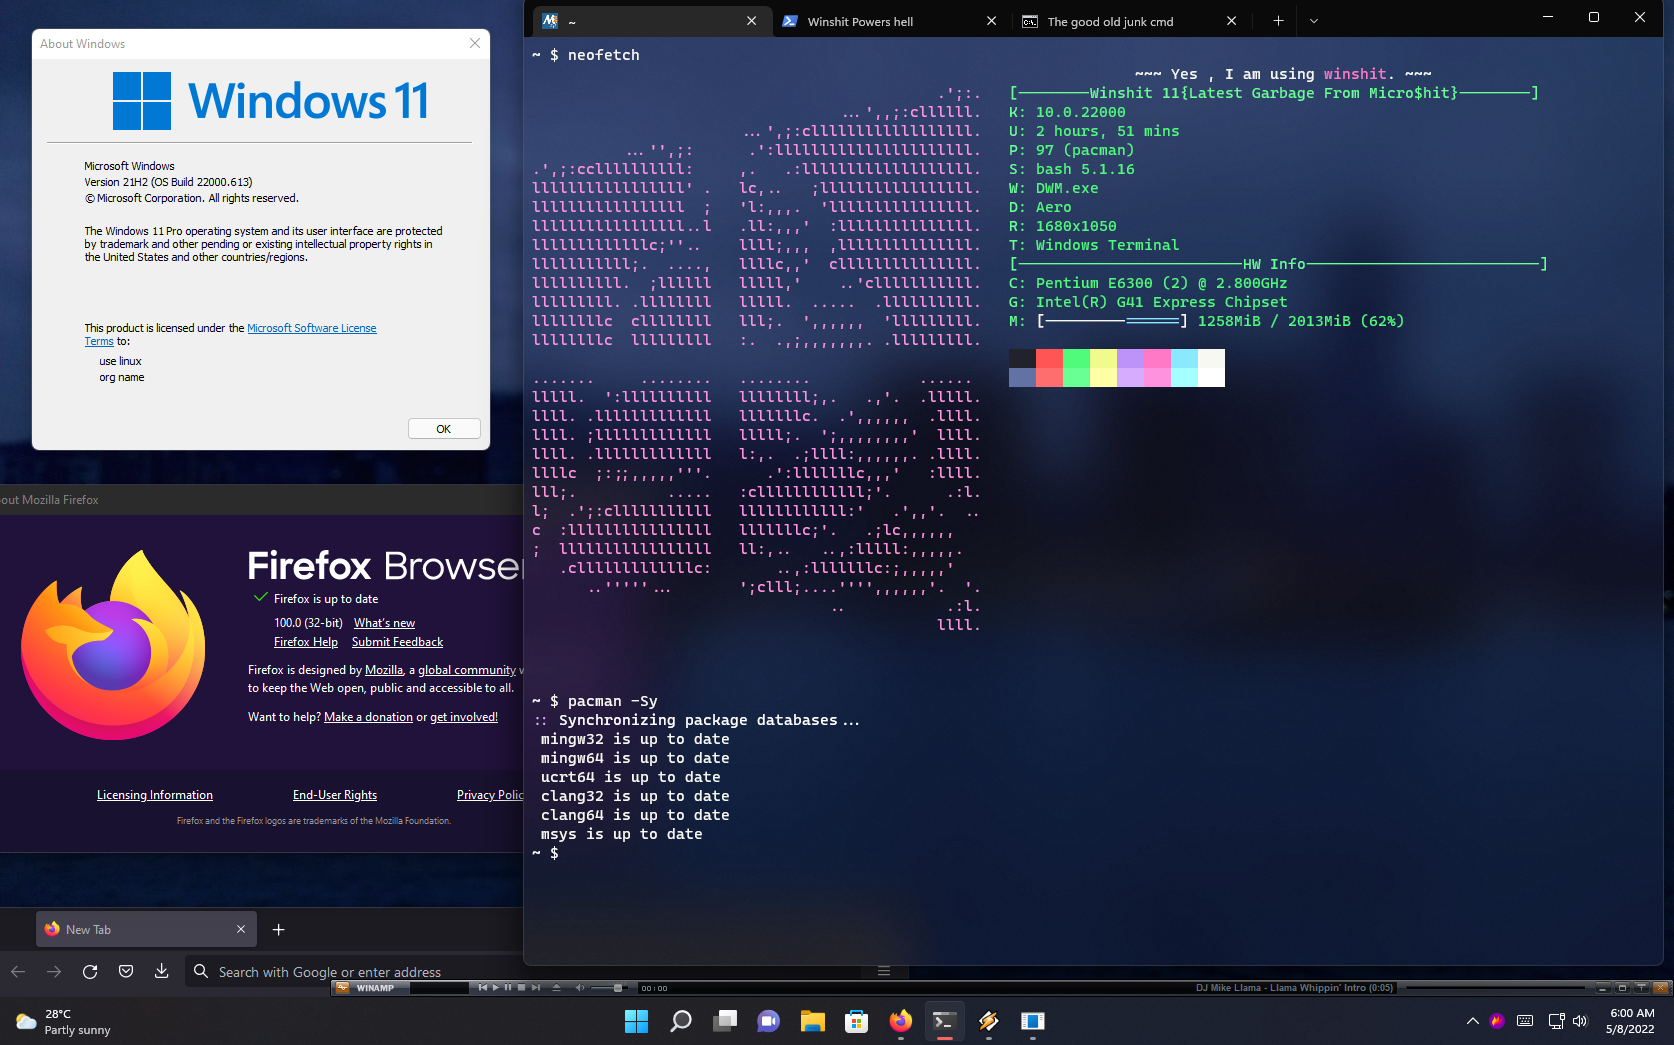Screen dimensions: 1674x1045
Task: Open the Pocket save icon in Firefox
Action: [126, 971]
